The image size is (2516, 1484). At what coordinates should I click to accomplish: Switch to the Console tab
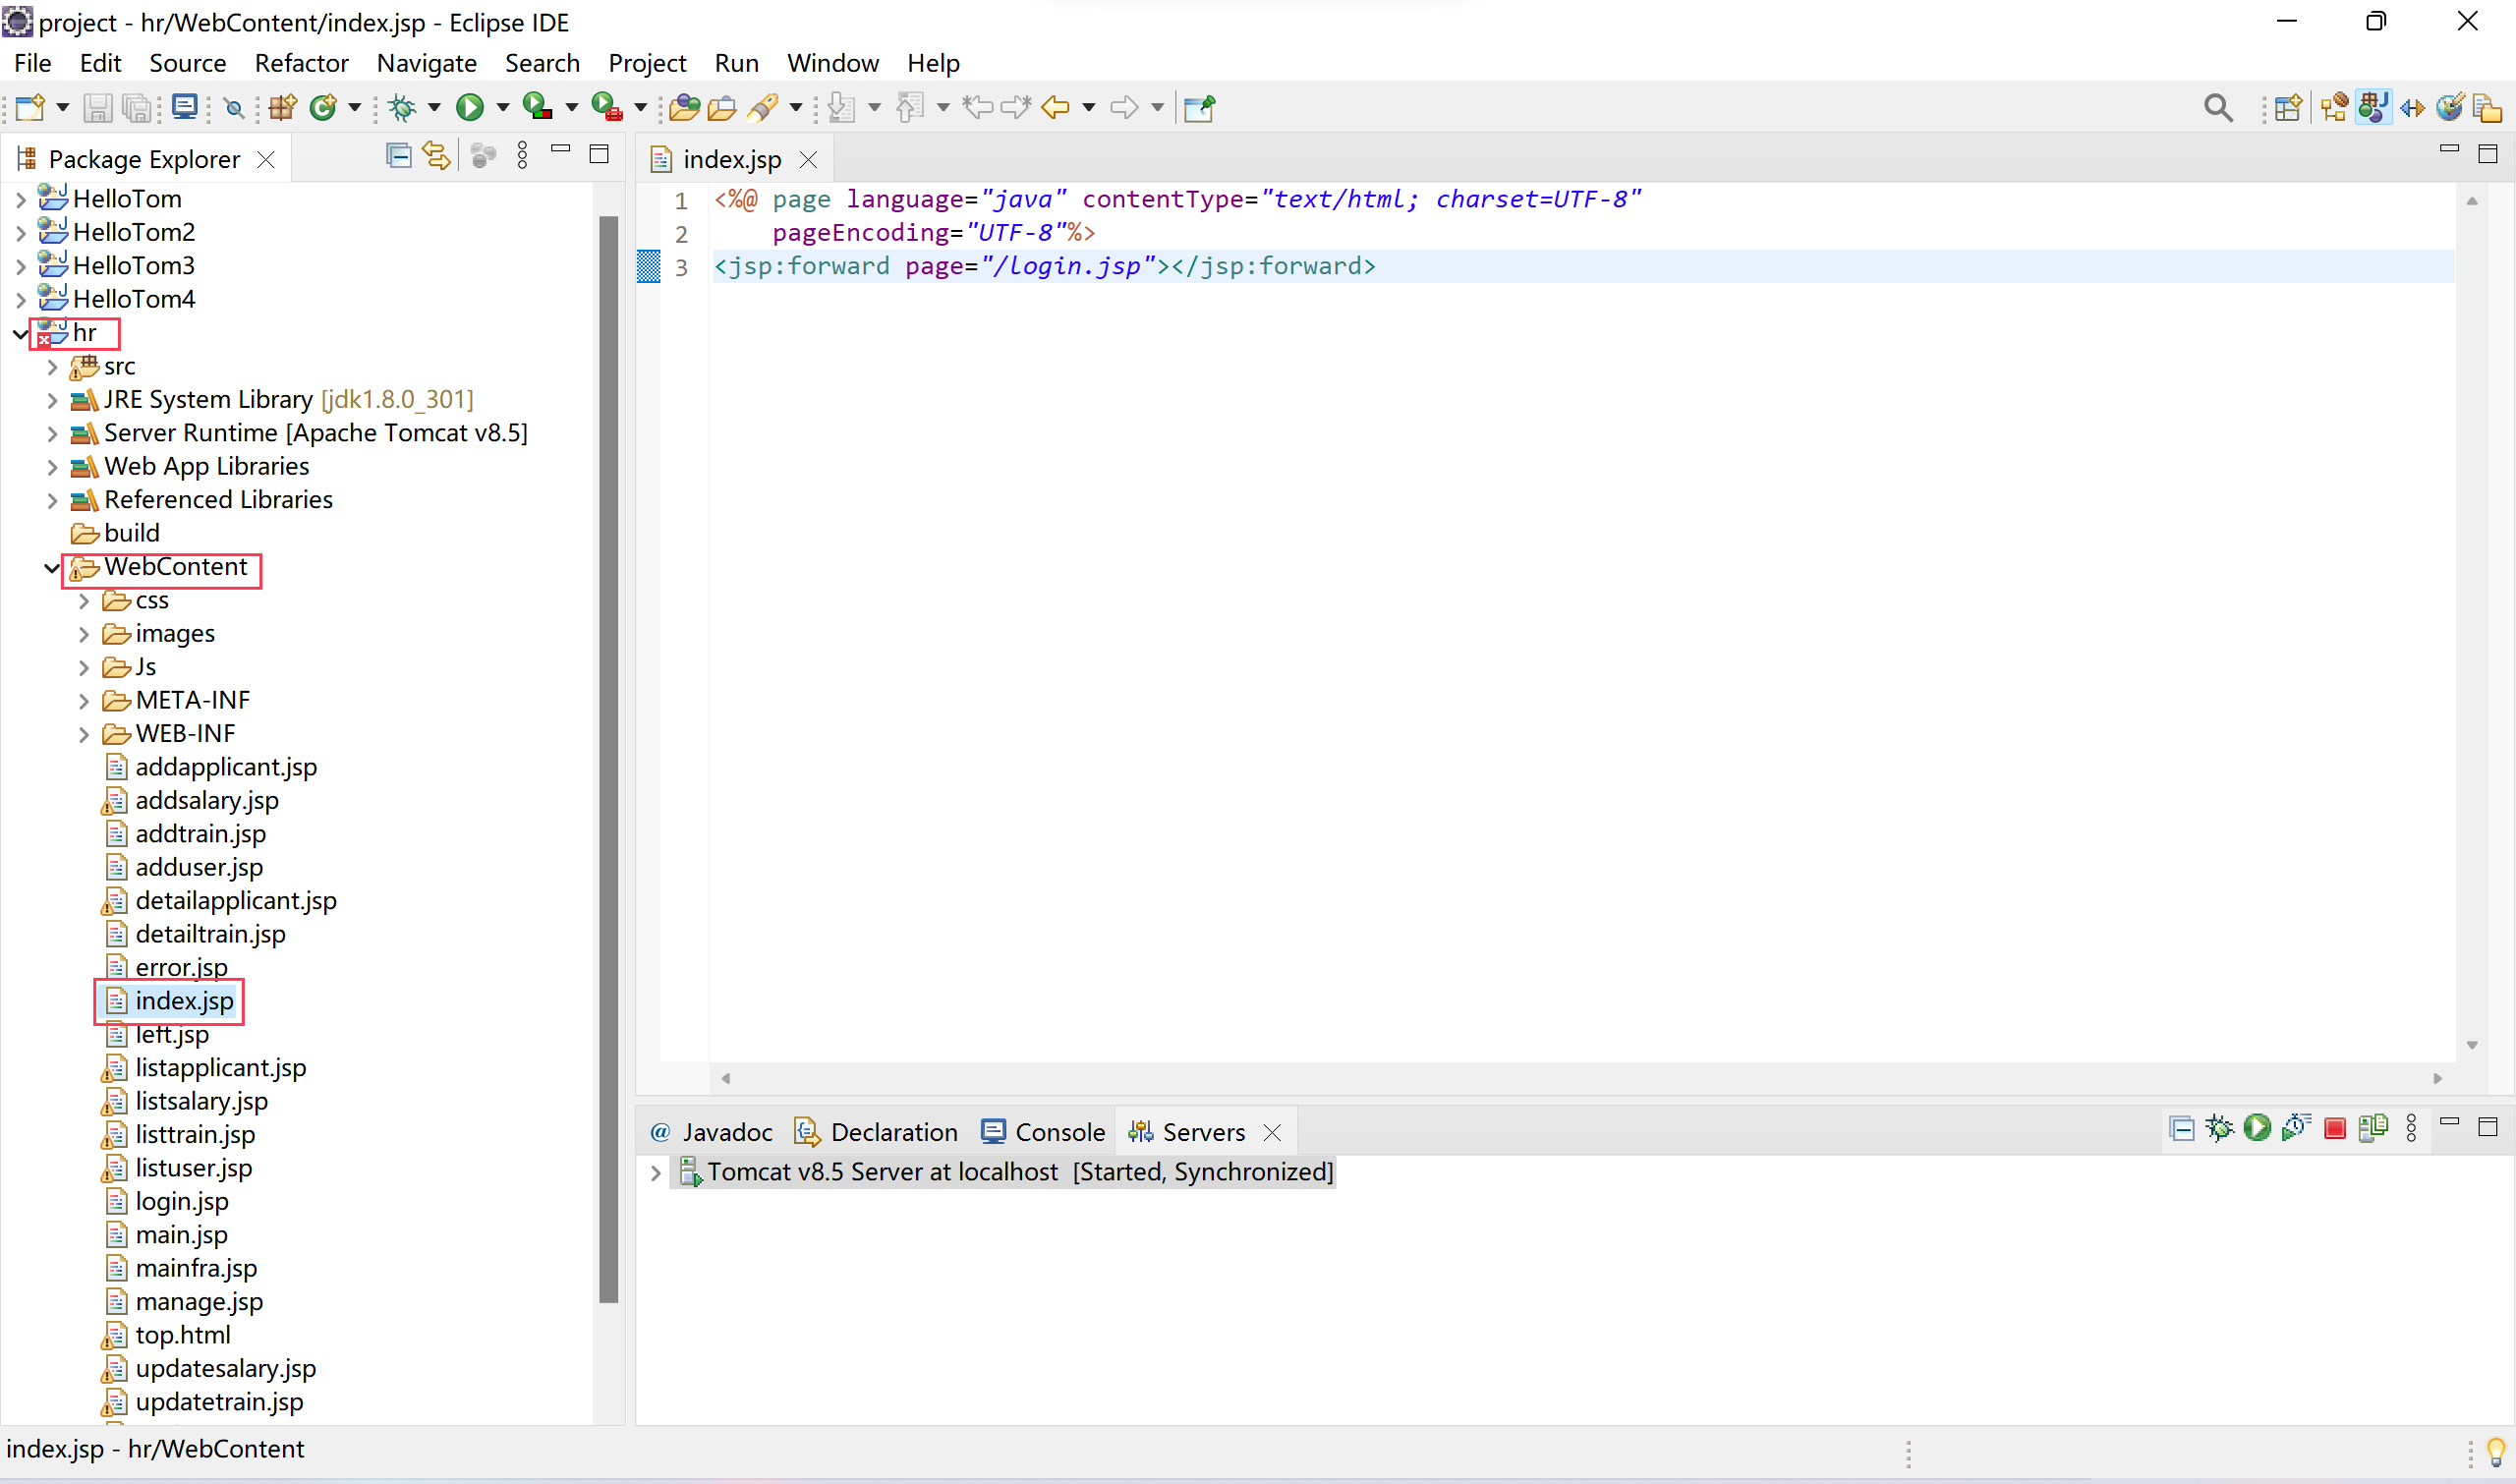point(1043,1132)
